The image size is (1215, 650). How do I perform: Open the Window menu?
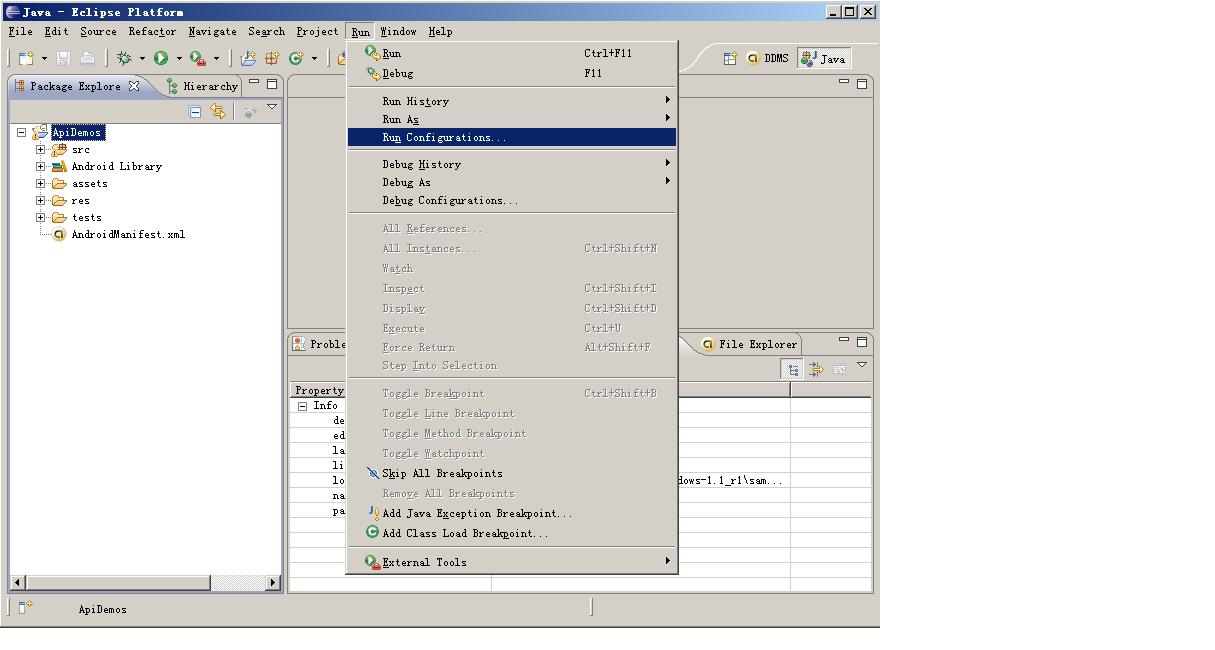398,31
